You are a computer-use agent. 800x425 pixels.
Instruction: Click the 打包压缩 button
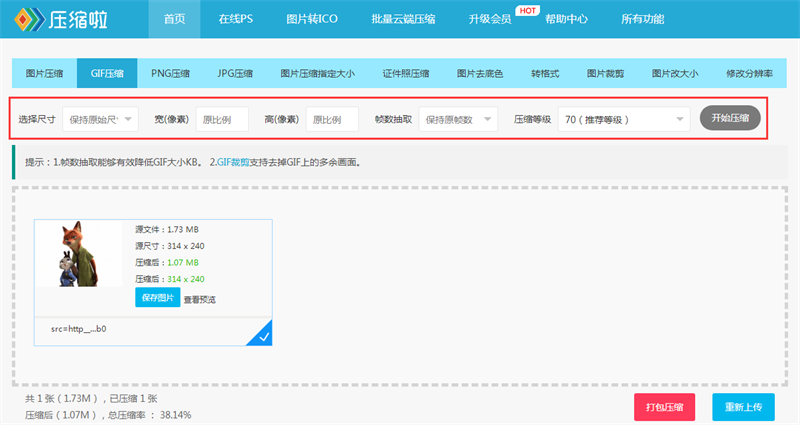(x=664, y=407)
